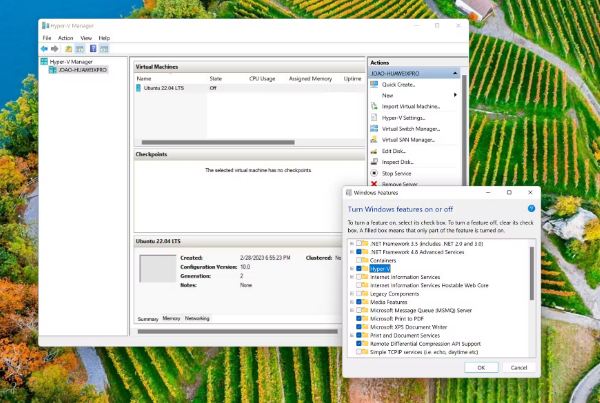
Task: Check the Containers feature checkbox
Action: [x=359, y=260]
